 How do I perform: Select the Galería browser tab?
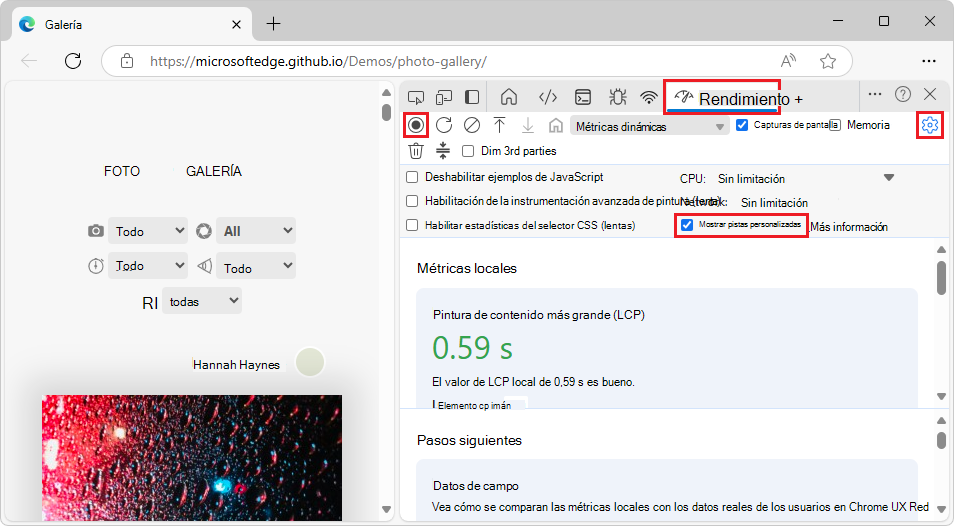[131, 24]
